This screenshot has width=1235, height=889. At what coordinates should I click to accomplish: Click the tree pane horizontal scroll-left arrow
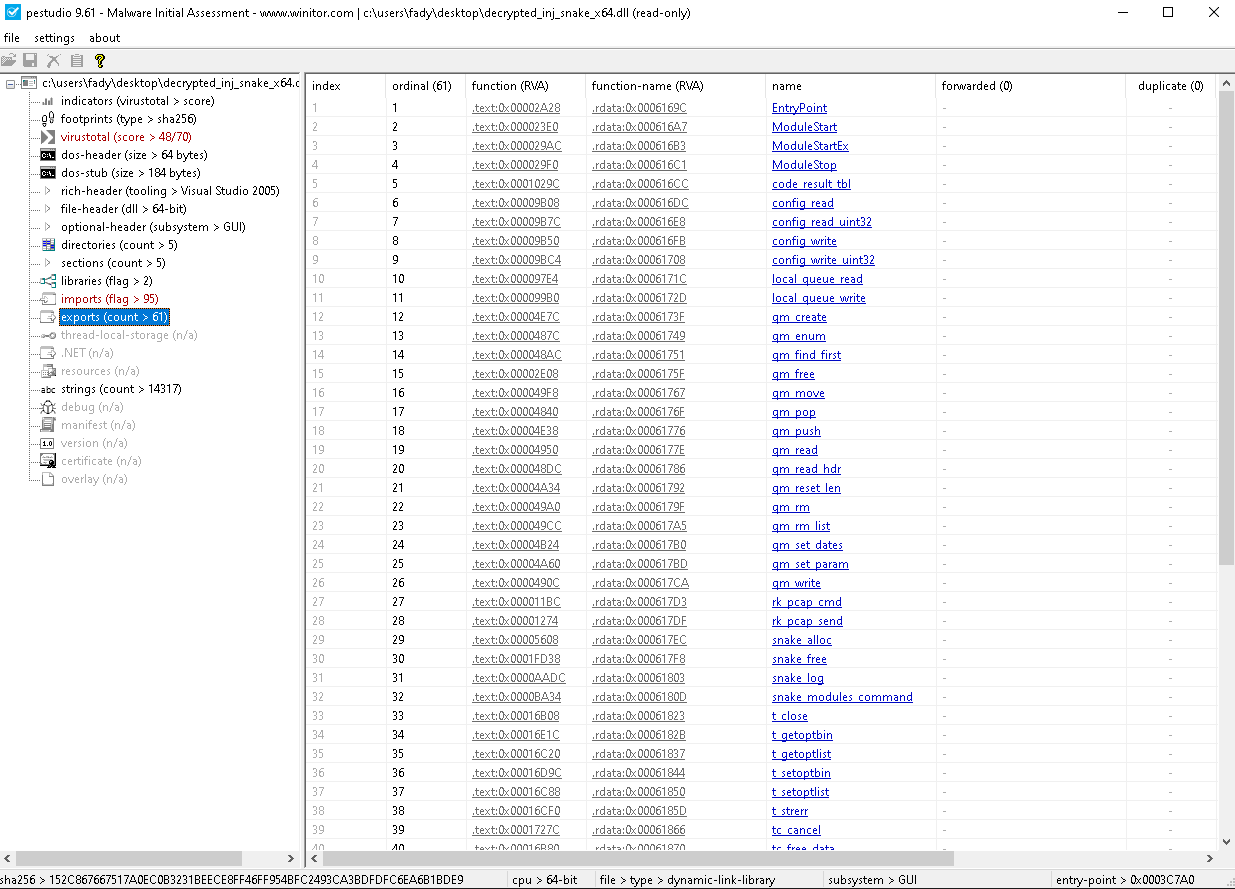tap(8, 858)
